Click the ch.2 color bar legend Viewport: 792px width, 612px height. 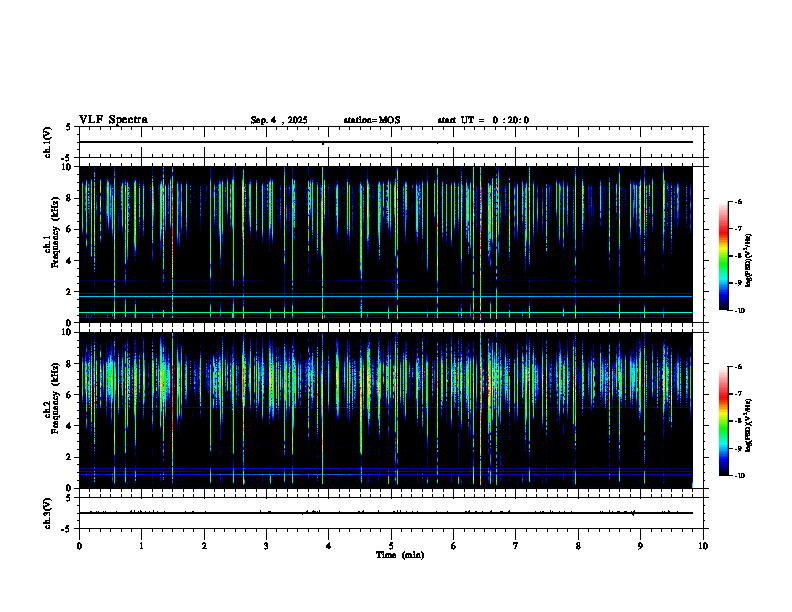coord(723,421)
